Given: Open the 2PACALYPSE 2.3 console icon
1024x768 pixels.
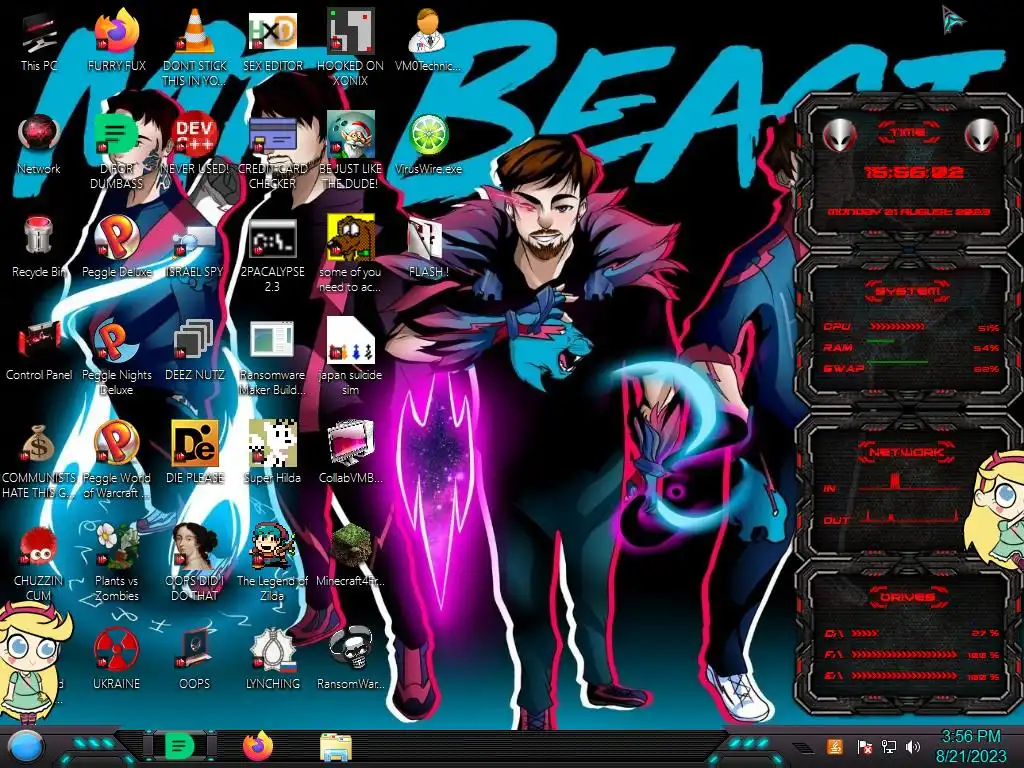Looking at the screenshot, I should tap(272, 256).
